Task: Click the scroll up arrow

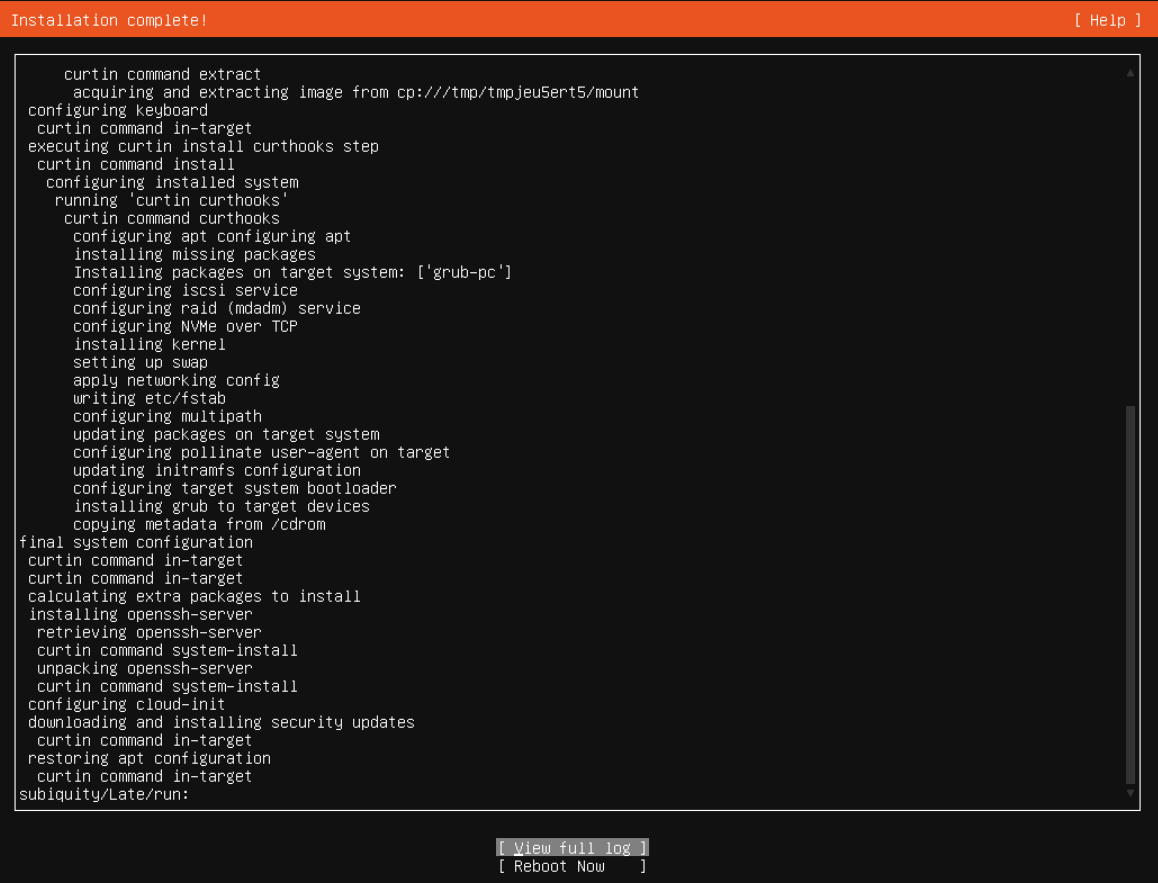Action: [x=1130, y=72]
